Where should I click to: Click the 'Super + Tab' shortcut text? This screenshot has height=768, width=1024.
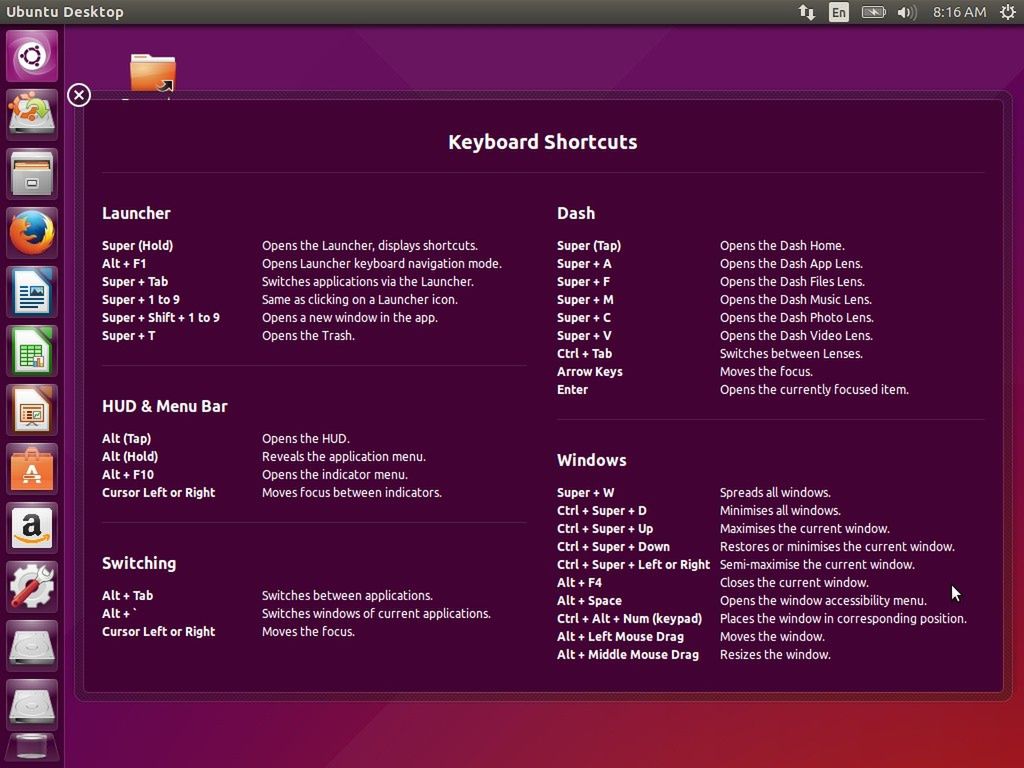(x=135, y=281)
